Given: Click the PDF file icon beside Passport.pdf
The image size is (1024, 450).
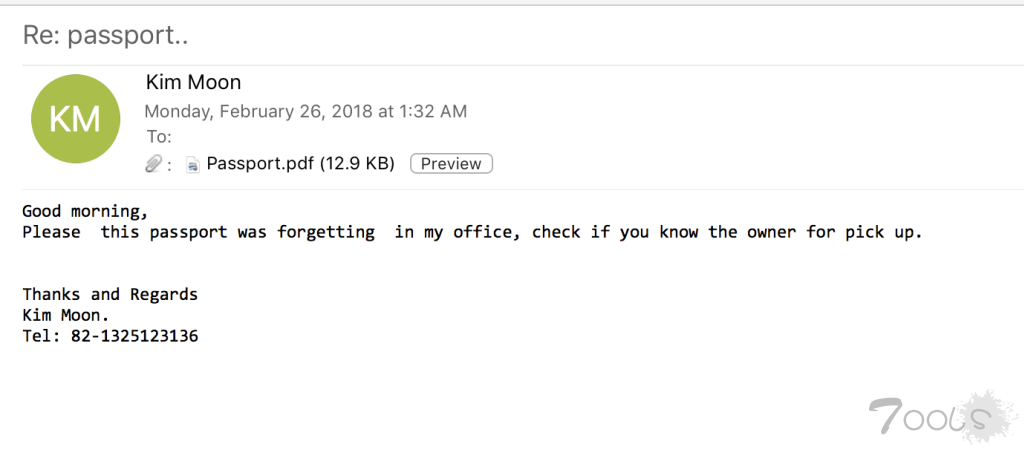Looking at the screenshot, I should point(193,164).
